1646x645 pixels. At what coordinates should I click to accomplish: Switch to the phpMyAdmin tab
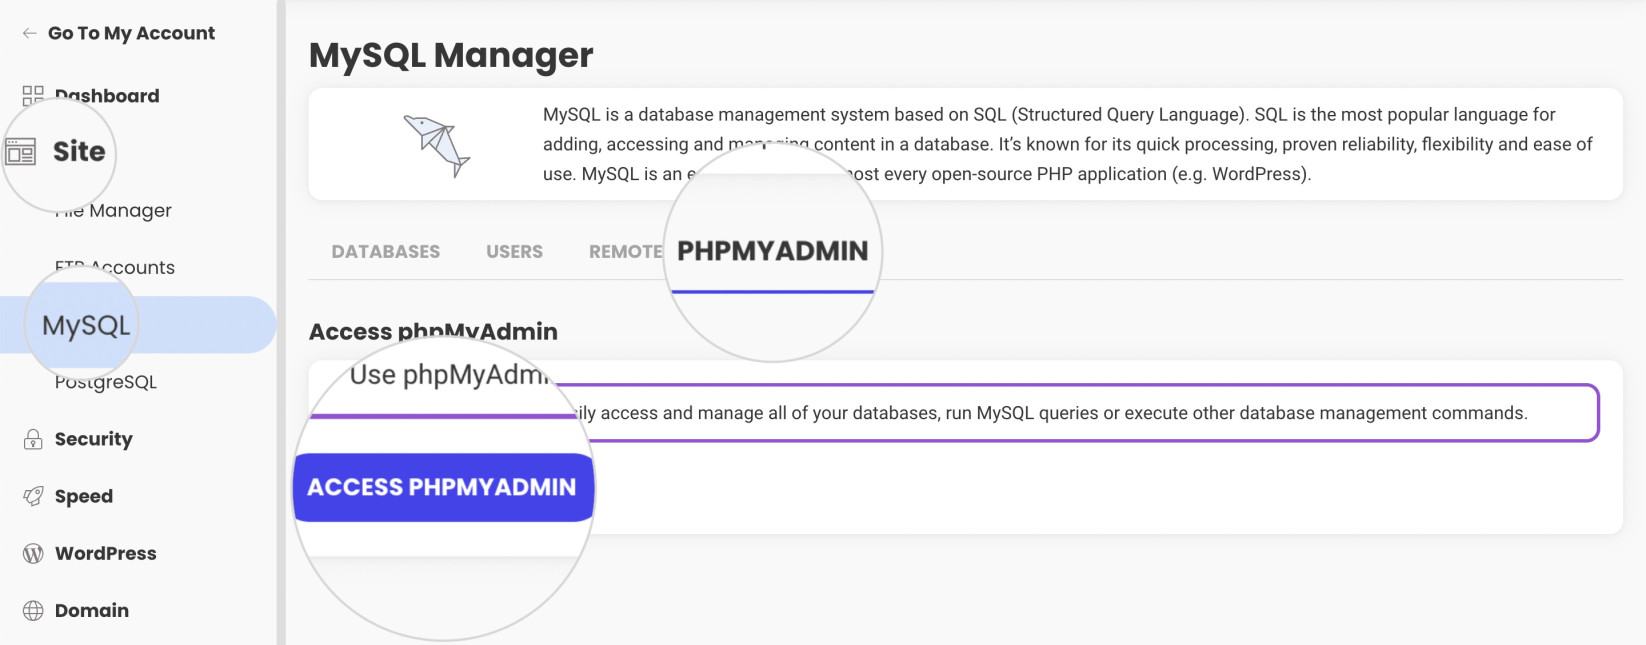point(773,251)
